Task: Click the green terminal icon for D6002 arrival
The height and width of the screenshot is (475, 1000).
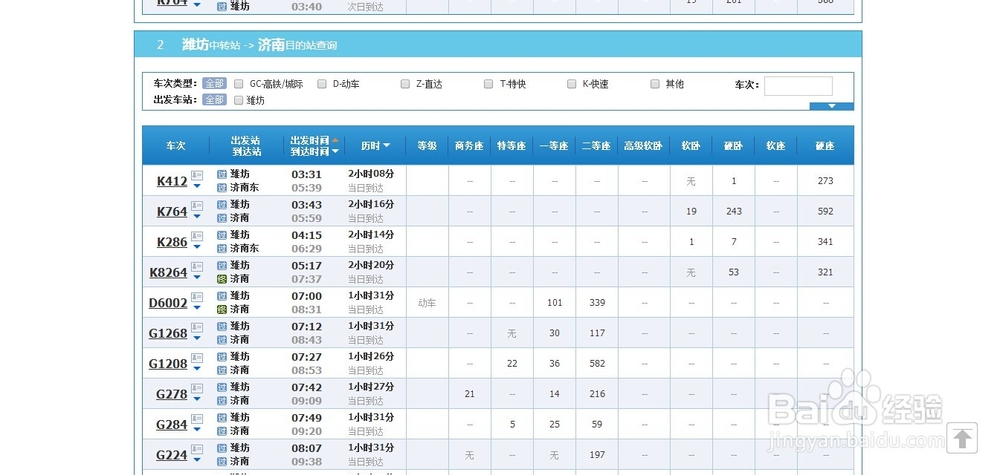Action: 222,310
